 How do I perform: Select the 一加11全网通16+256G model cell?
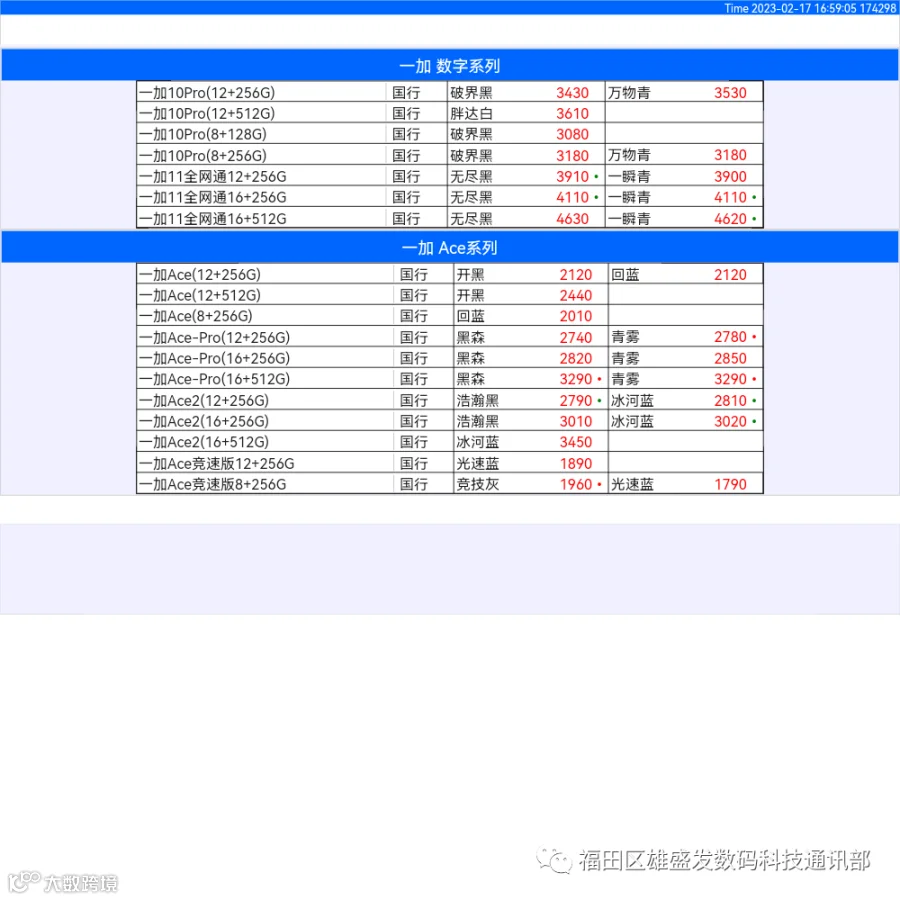262,197
